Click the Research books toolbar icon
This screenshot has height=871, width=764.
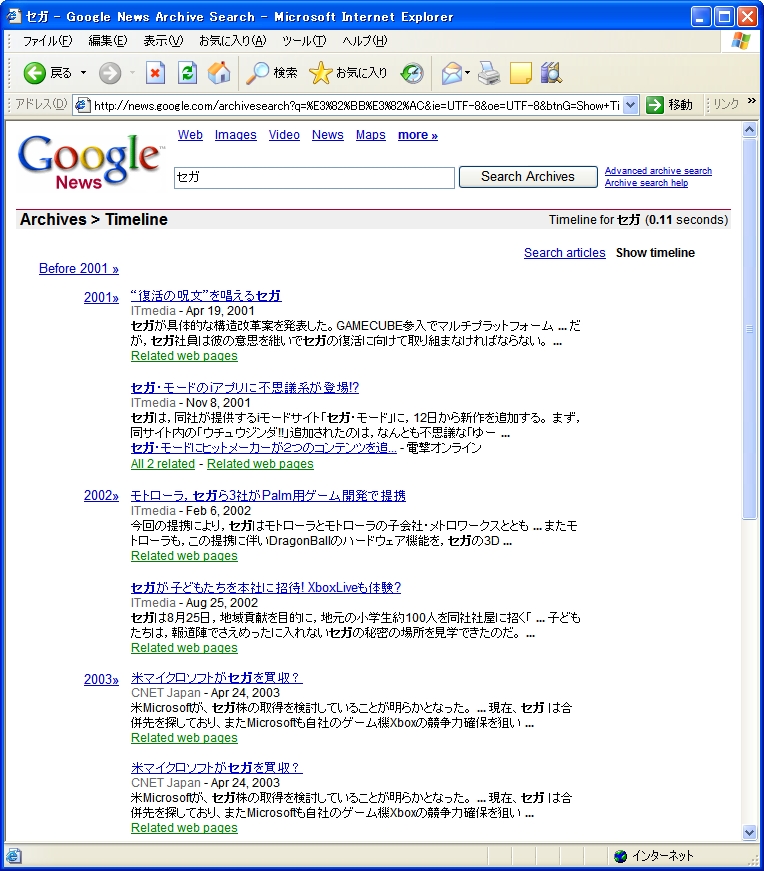[551, 73]
